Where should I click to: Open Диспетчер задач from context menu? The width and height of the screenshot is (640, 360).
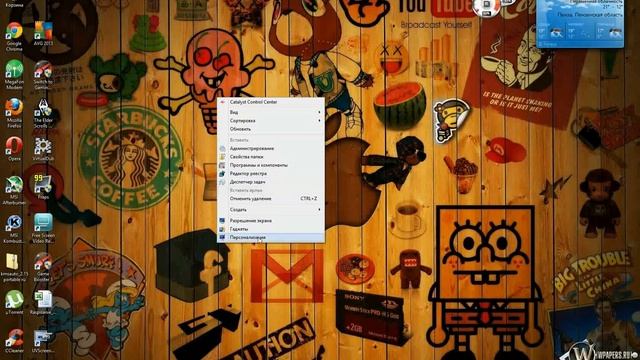pos(271,182)
